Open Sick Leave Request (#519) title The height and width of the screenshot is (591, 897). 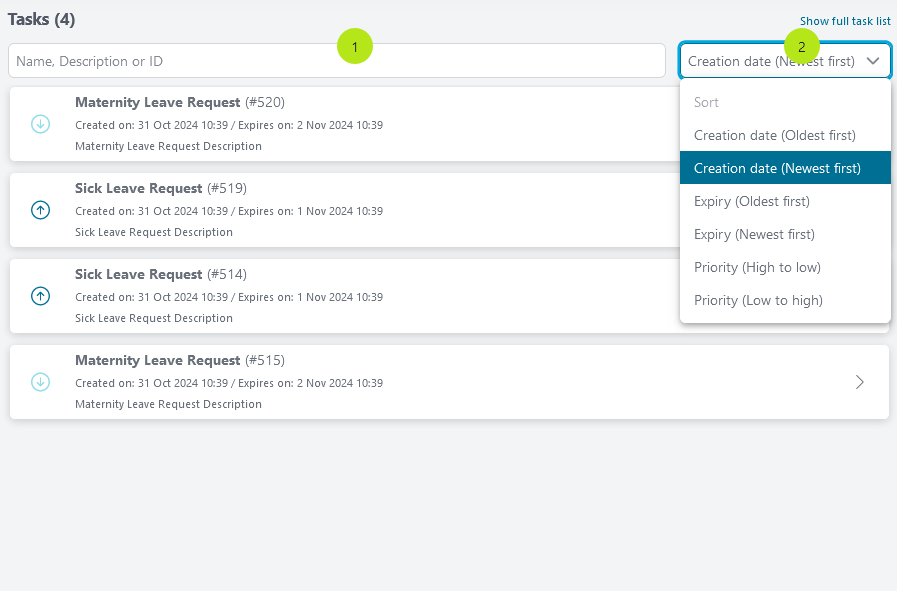tap(161, 188)
